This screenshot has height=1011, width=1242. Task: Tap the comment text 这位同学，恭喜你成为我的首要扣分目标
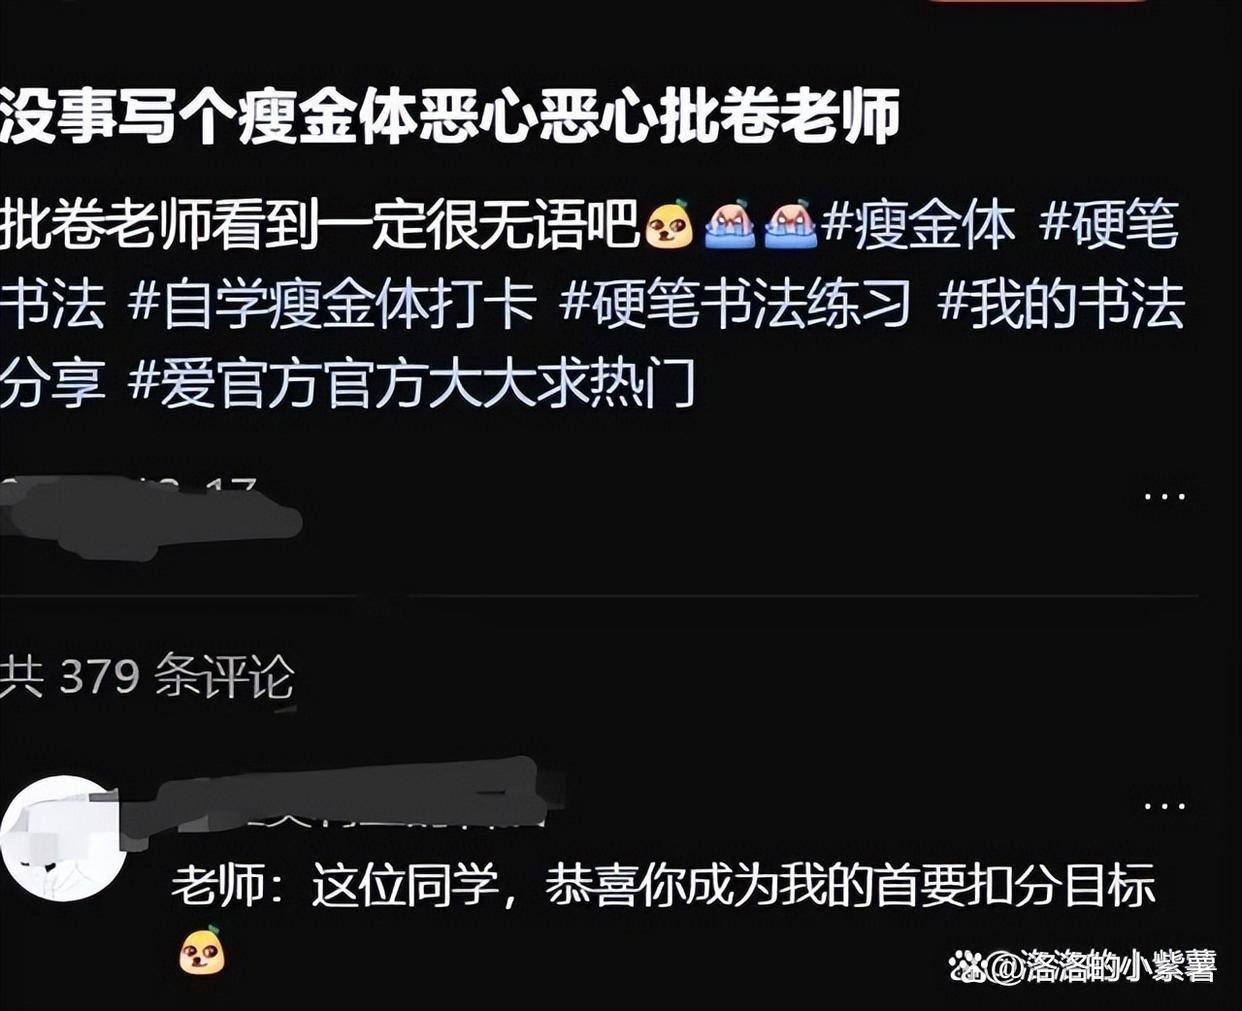[734, 885]
